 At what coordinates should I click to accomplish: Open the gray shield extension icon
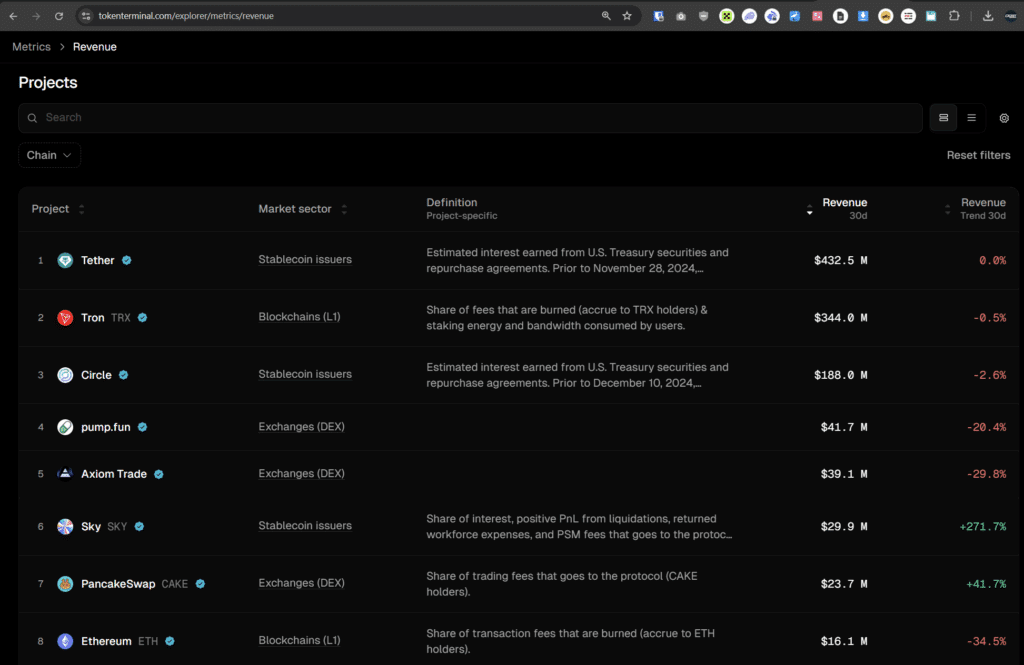pyautogui.click(x=703, y=16)
